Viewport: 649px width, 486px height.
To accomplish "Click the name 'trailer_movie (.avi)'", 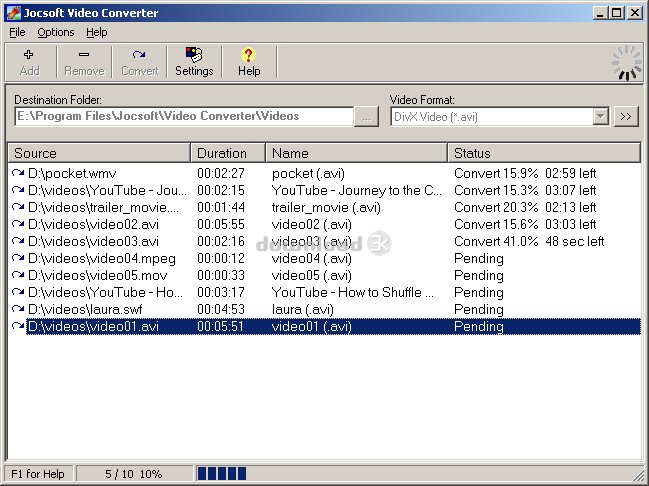I will [x=326, y=207].
